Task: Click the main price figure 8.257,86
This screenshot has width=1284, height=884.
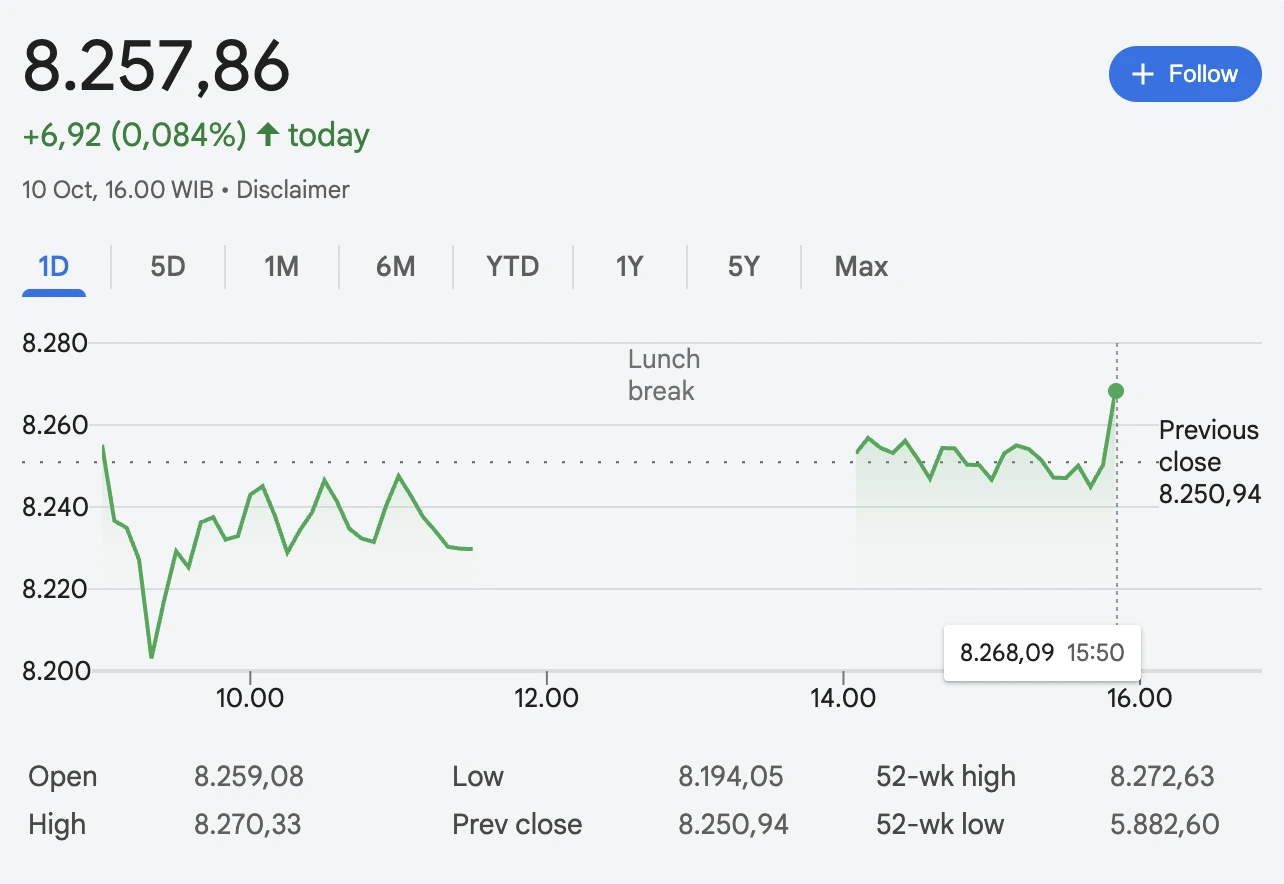Action: [x=157, y=67]
